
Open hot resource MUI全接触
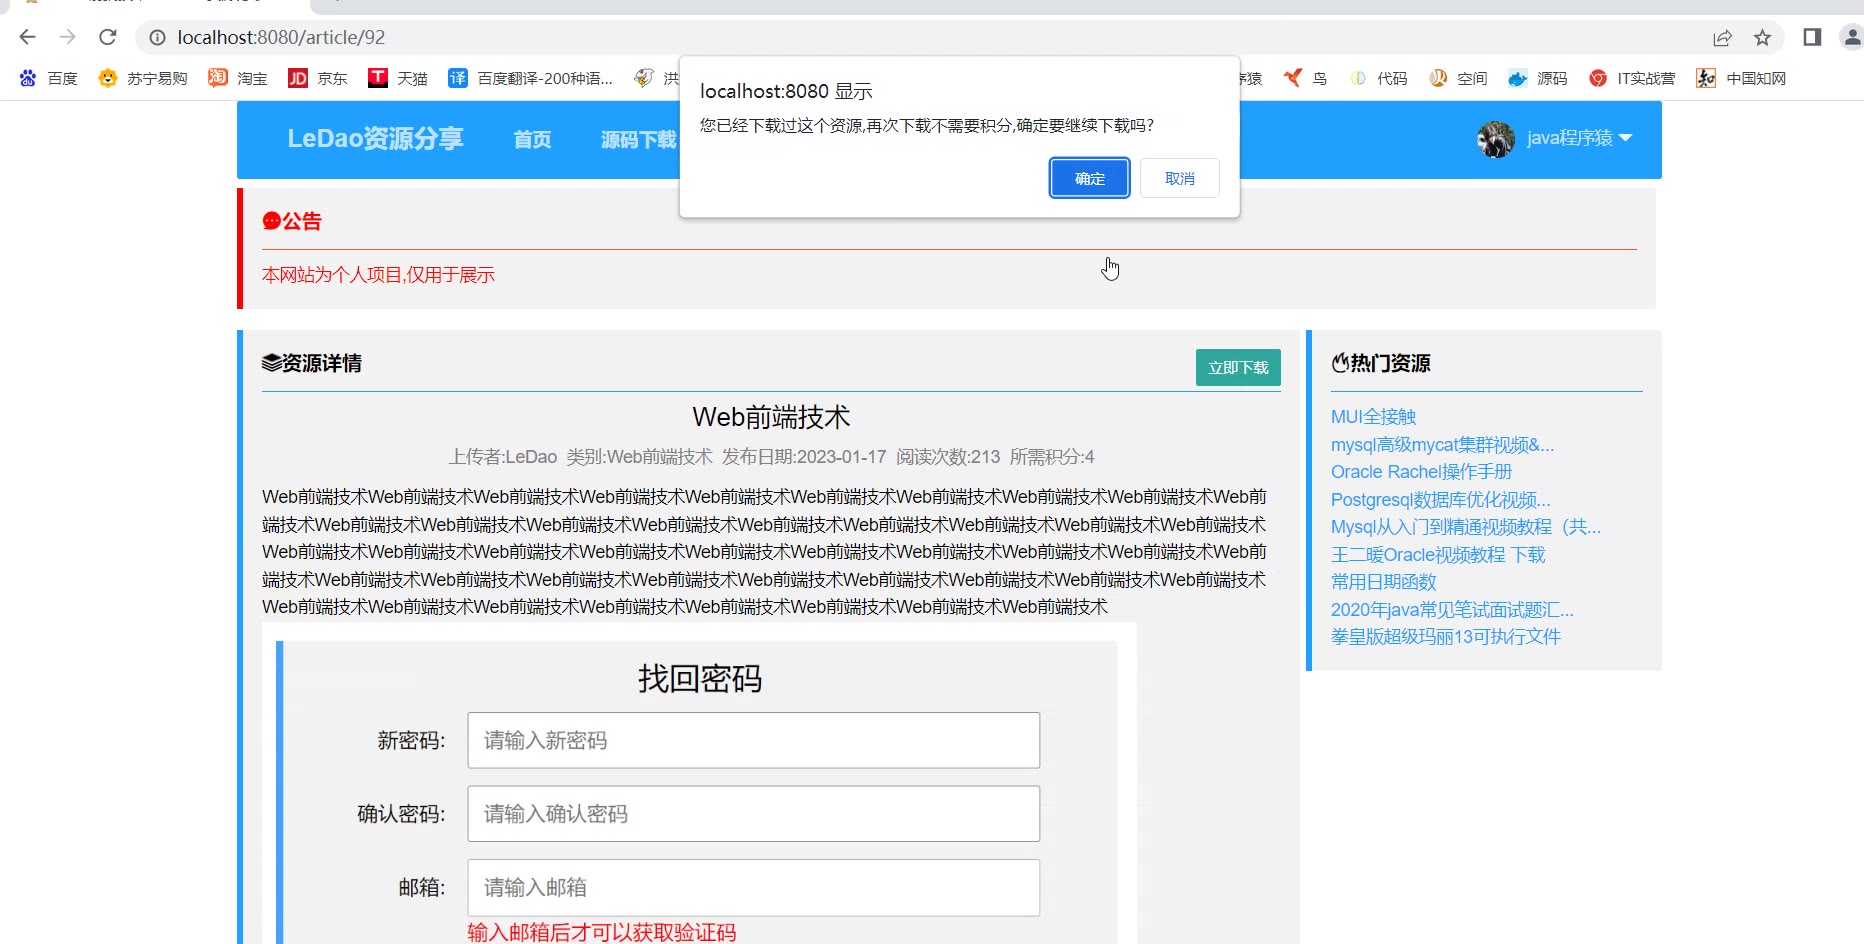point(1373,416)
